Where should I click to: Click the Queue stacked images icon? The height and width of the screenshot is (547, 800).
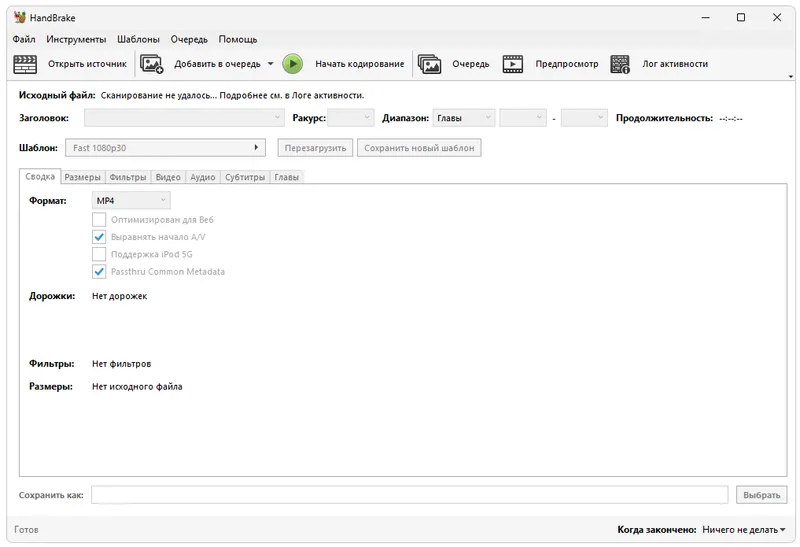point(430,64)
